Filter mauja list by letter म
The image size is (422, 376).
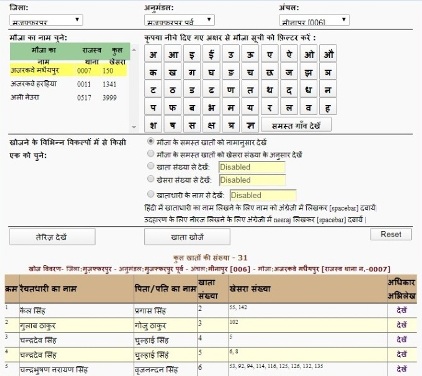[231, 107]
